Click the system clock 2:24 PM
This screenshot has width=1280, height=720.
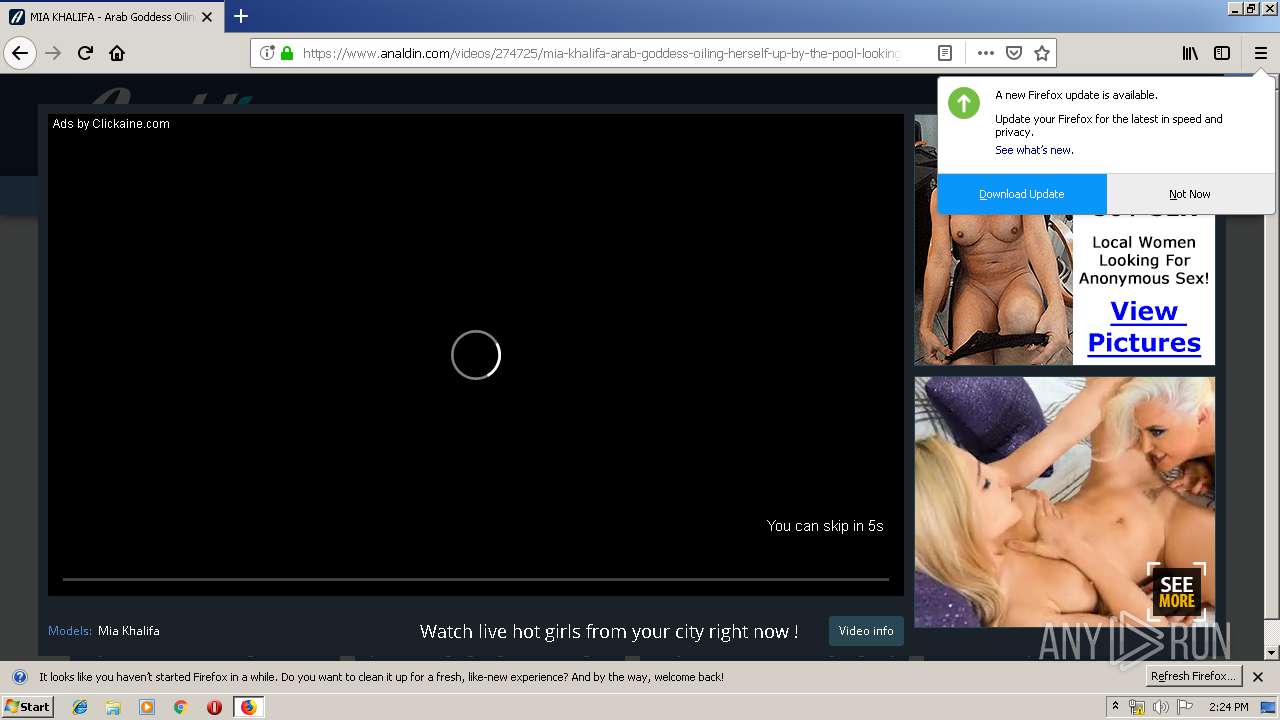click(1228, 707)
